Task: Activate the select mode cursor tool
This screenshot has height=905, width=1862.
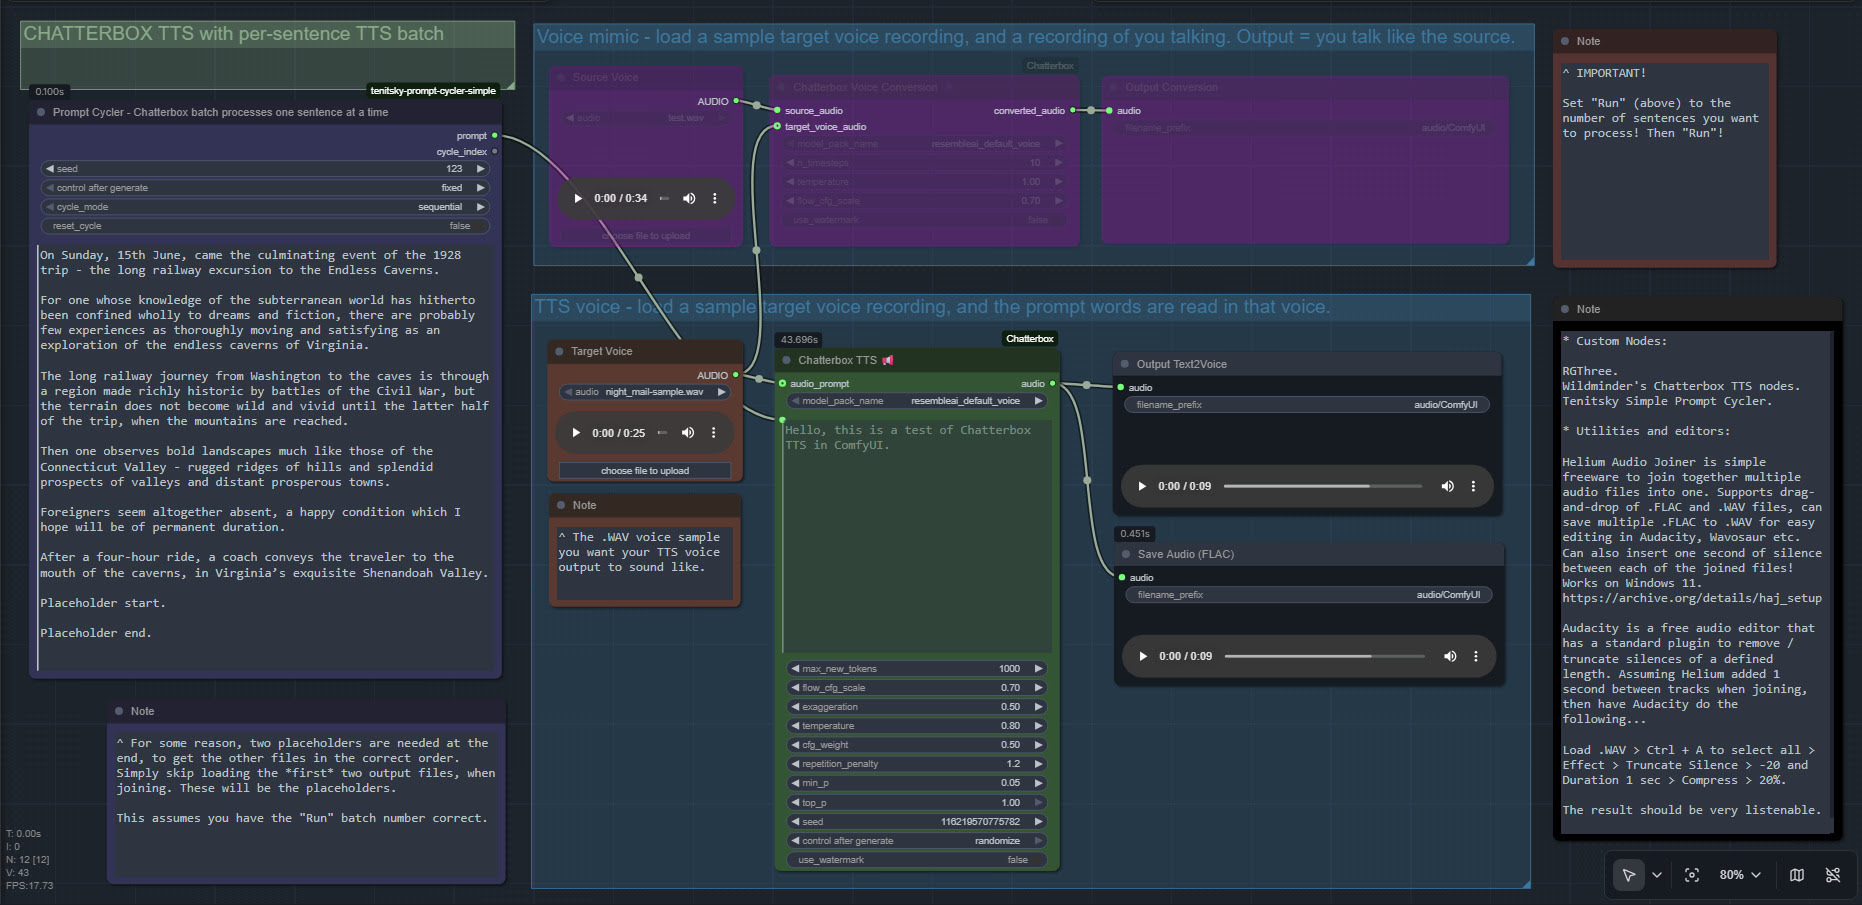Action: (x=1629, y=875)
